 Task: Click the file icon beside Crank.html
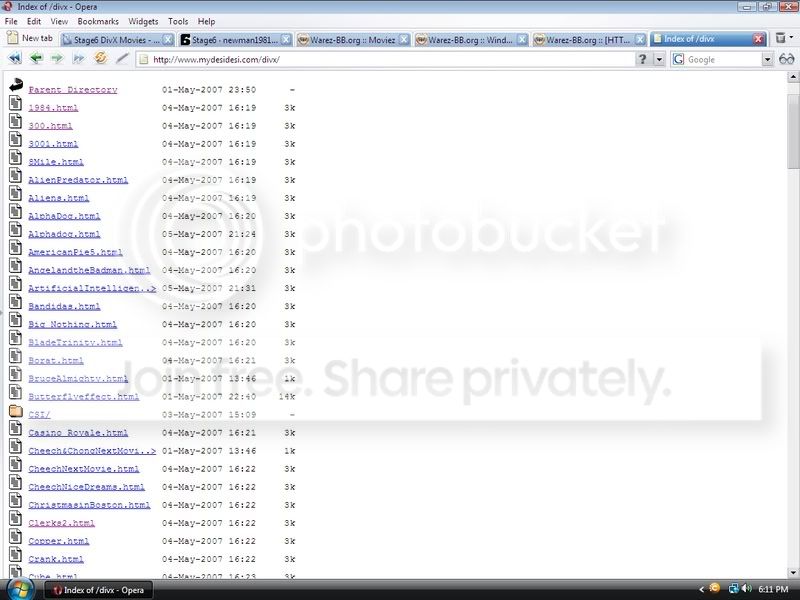click(15, 554)
